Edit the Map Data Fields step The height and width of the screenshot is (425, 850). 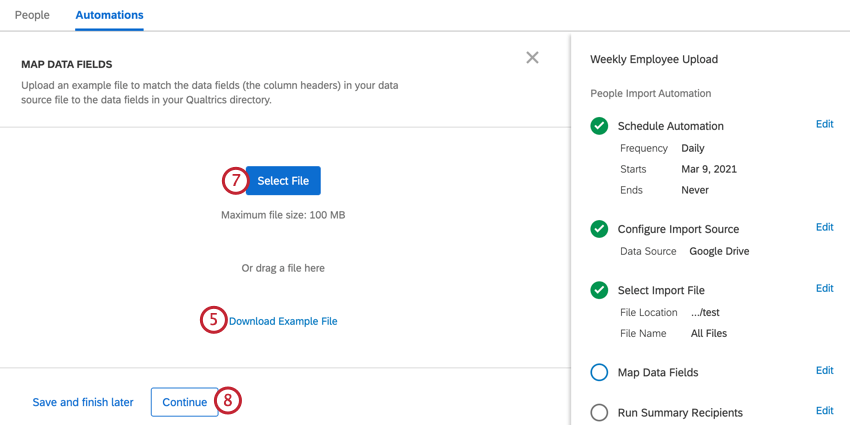coord(825,370)
